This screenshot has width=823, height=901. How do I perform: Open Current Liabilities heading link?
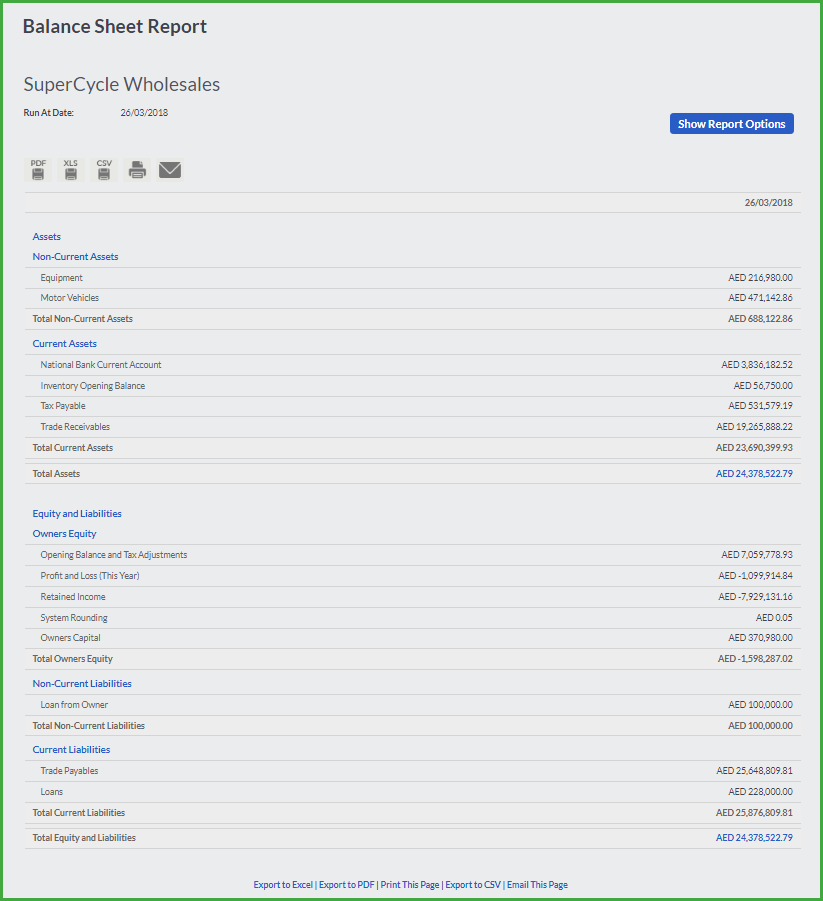(71, 750)
